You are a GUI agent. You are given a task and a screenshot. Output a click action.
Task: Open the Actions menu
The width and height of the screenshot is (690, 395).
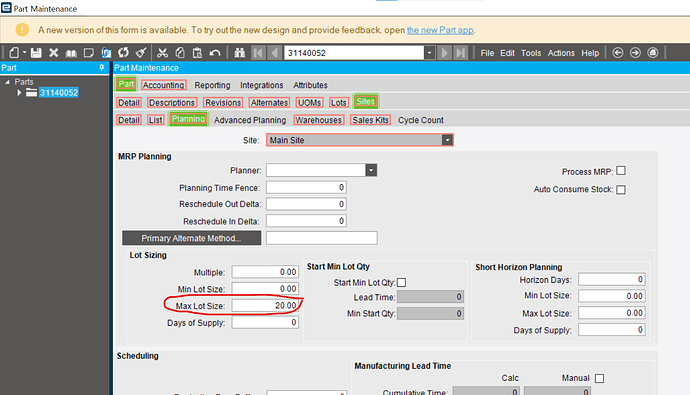click(x=561, y=53)
